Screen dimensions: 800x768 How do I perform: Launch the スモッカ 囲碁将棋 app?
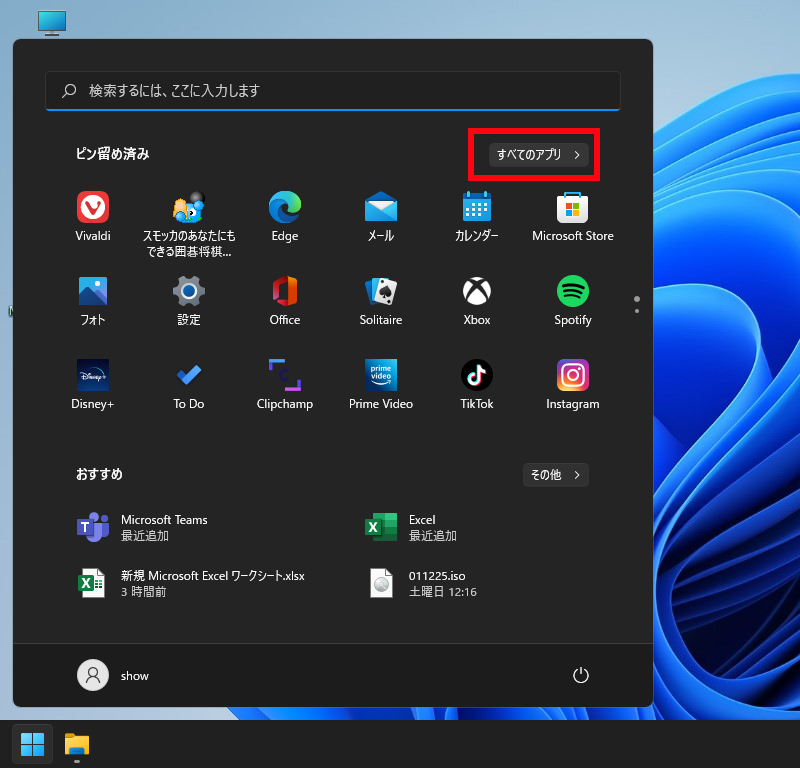[x=189, y=225]
